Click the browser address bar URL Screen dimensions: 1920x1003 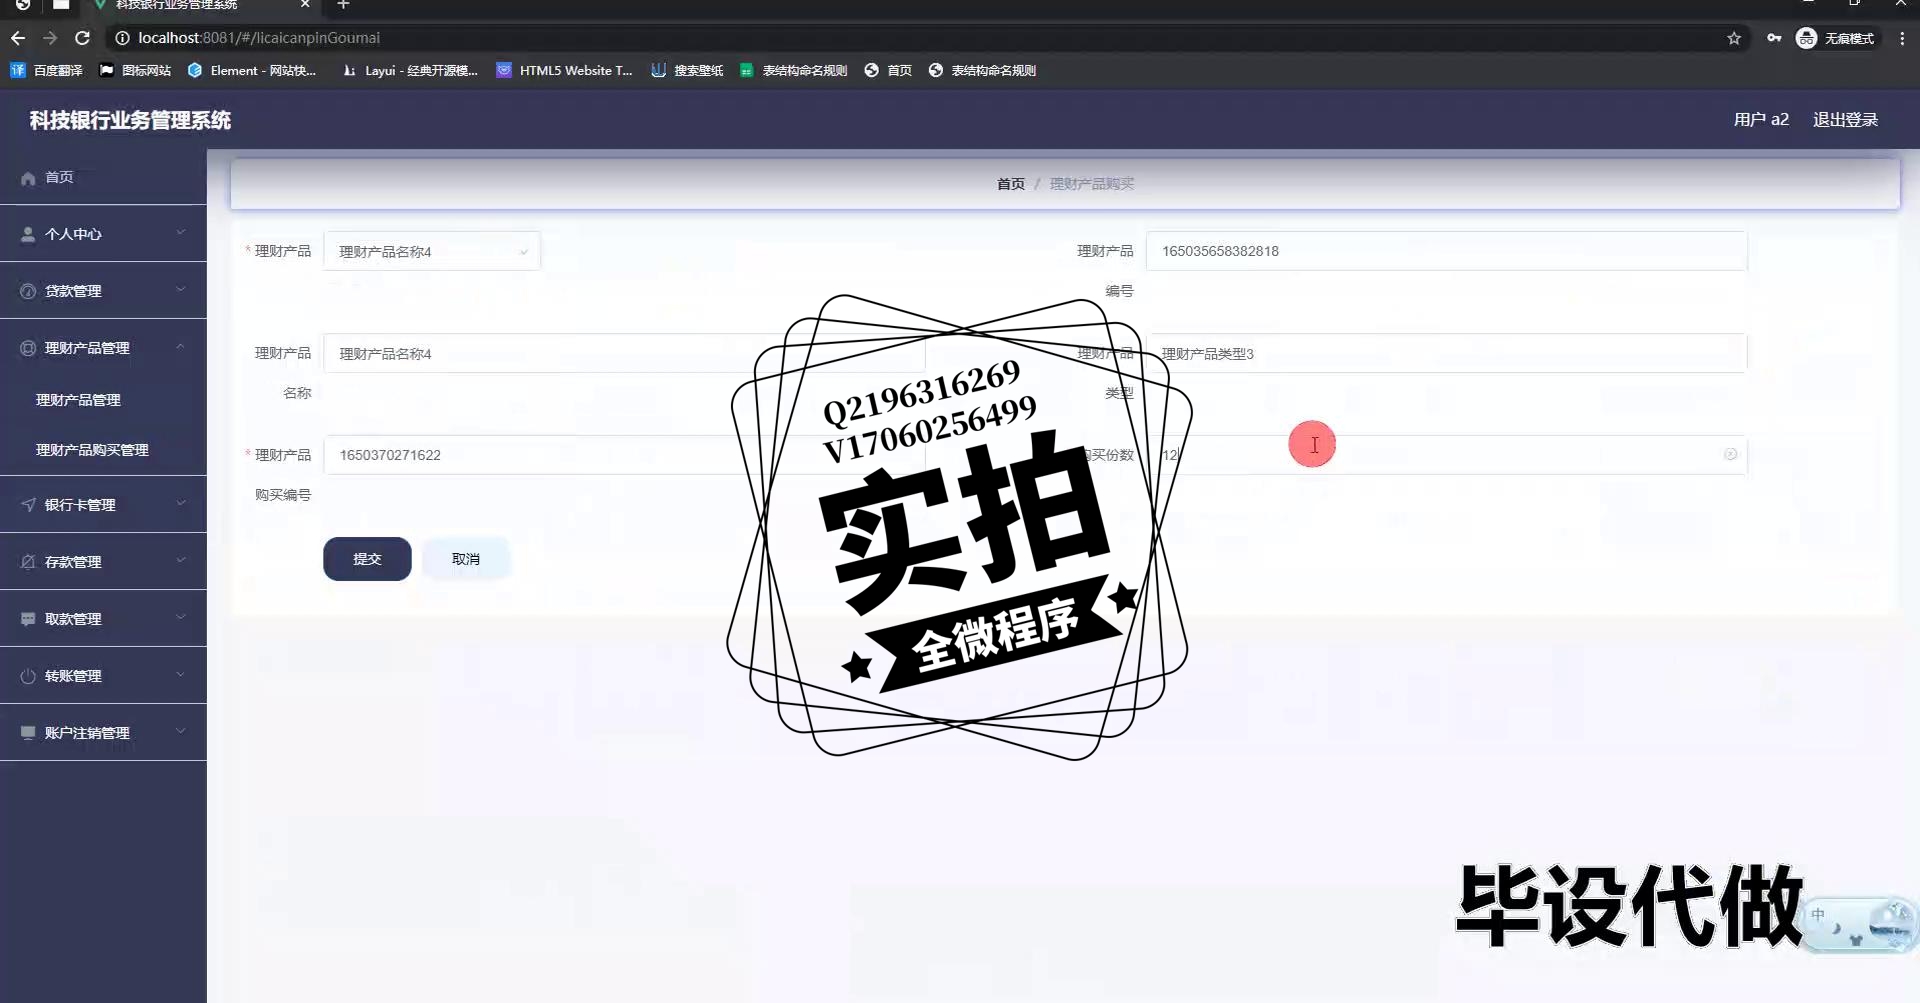[x=259, y=38]
